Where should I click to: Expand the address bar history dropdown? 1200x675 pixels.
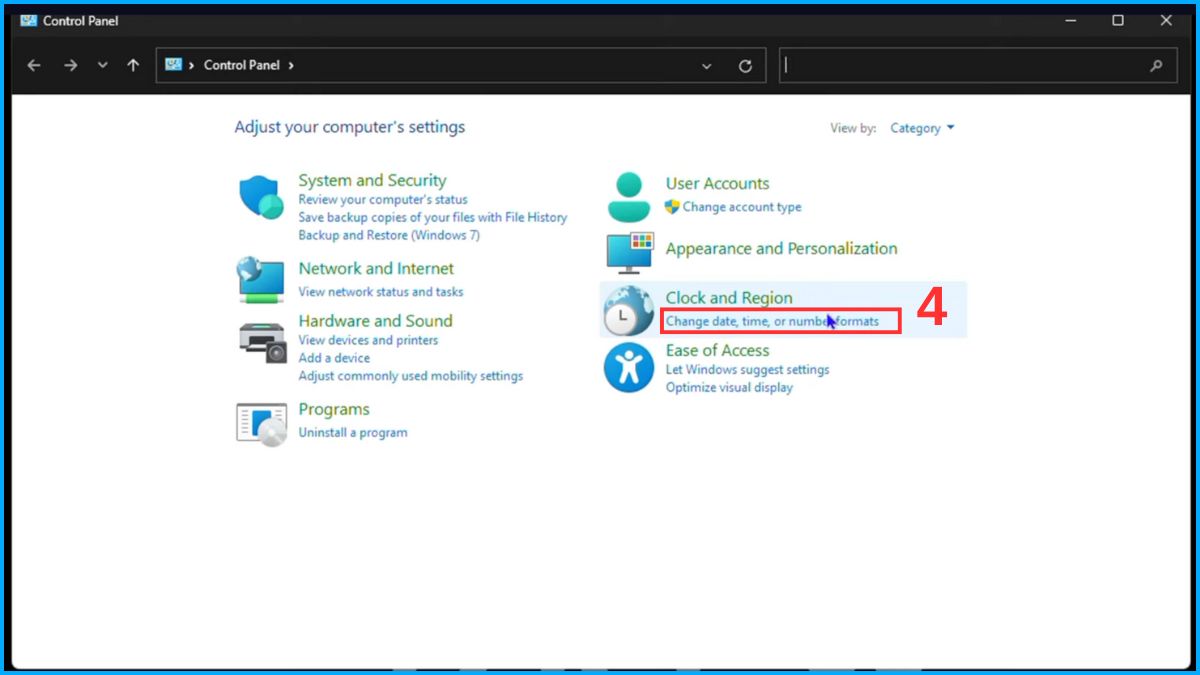coord(707,66)
